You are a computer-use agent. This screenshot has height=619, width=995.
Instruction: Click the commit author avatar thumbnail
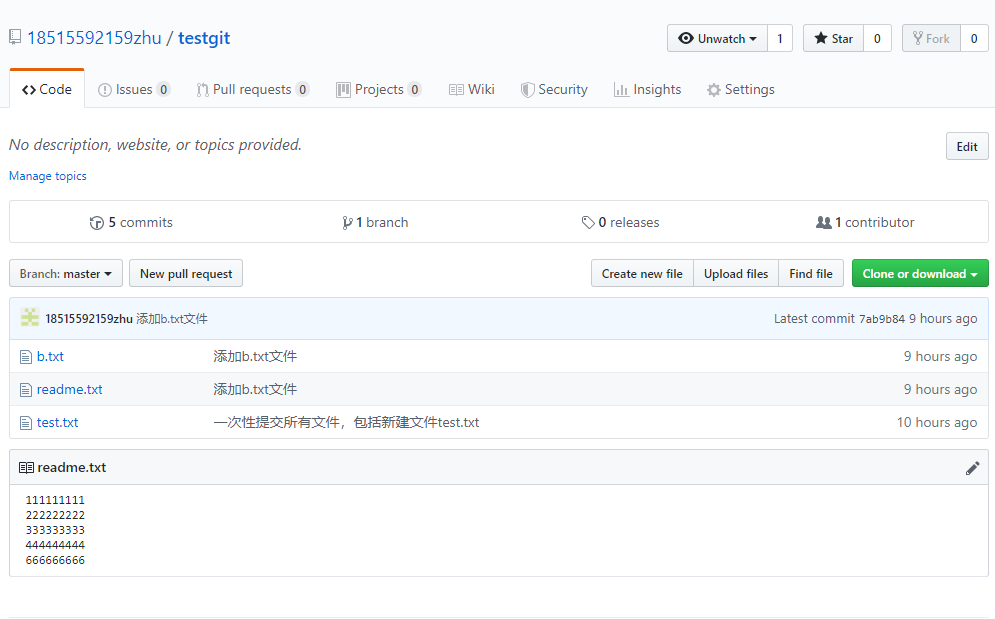click(30, 317)
